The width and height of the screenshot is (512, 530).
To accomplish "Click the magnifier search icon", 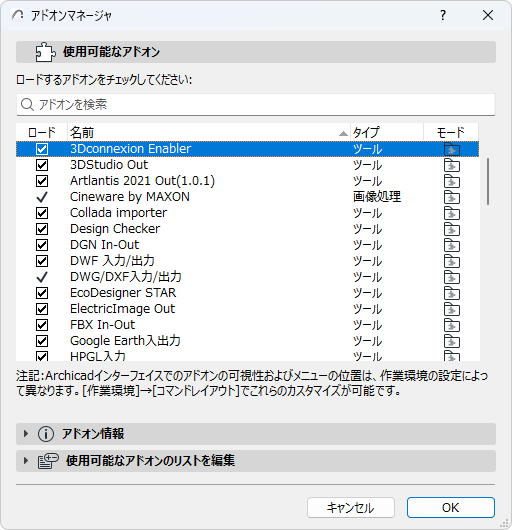I will tap(27, 104).
